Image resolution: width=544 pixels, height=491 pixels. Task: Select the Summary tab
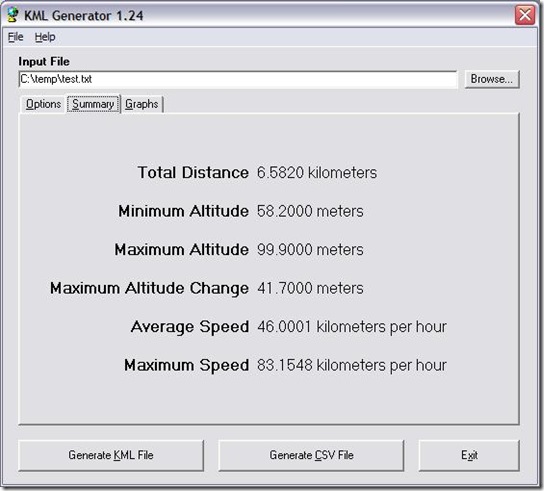93,104
